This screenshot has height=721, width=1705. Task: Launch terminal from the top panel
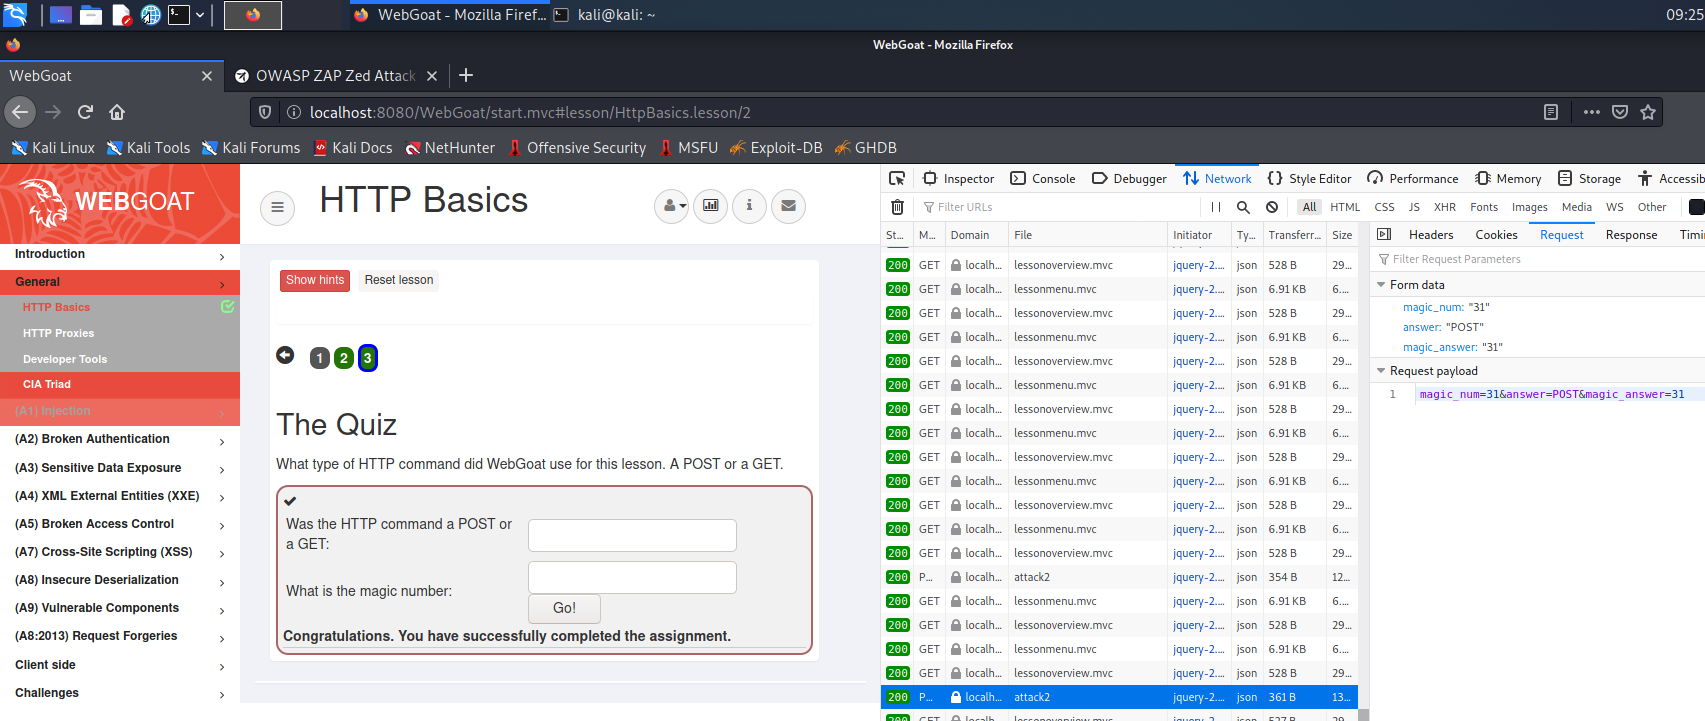pos(179,14)
